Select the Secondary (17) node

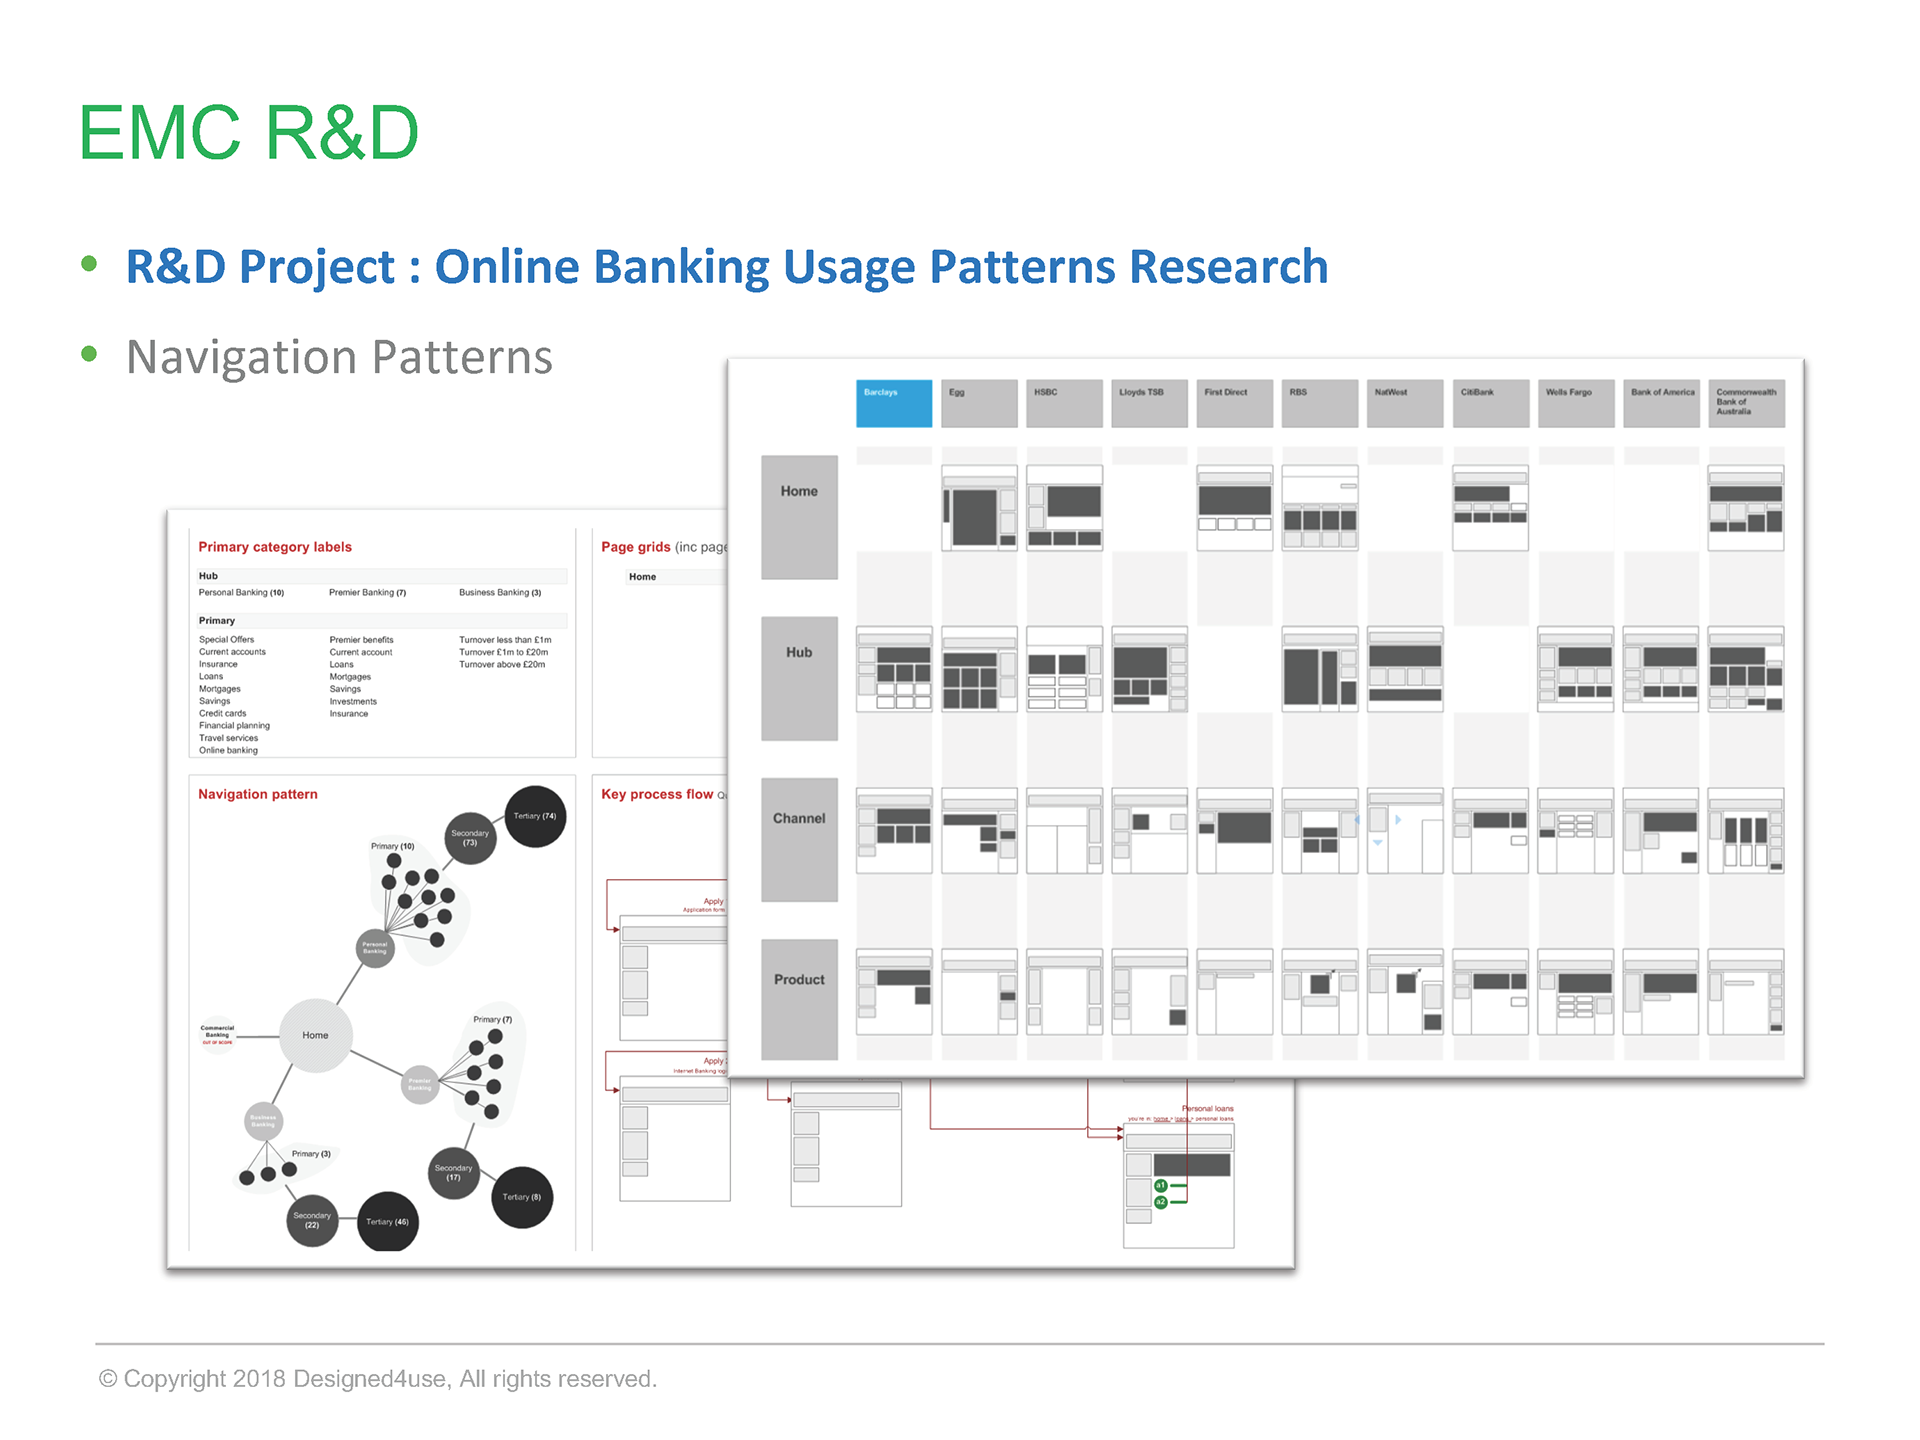453,1172
